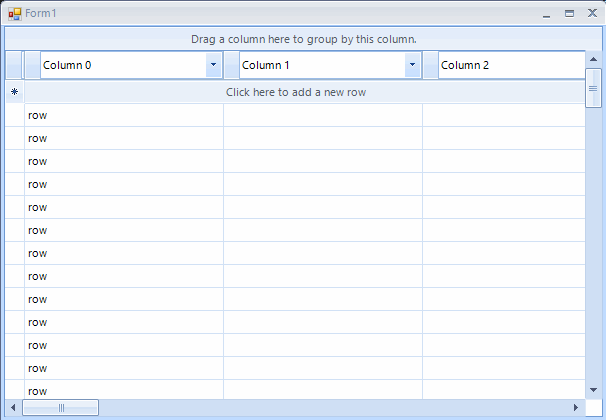Select the Column 0 header text field
The image size is (606, 420).
click(122, 65)
